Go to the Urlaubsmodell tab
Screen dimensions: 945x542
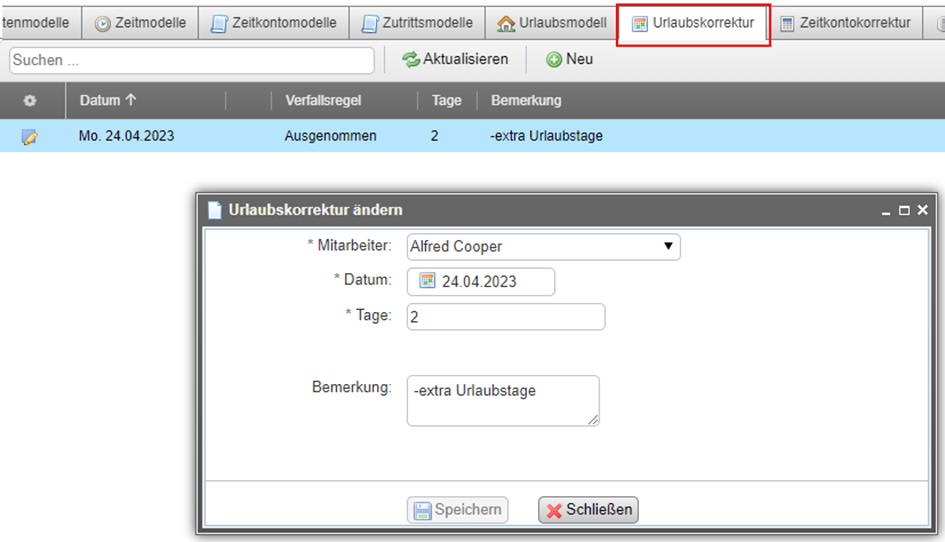[x=551, y=23]
